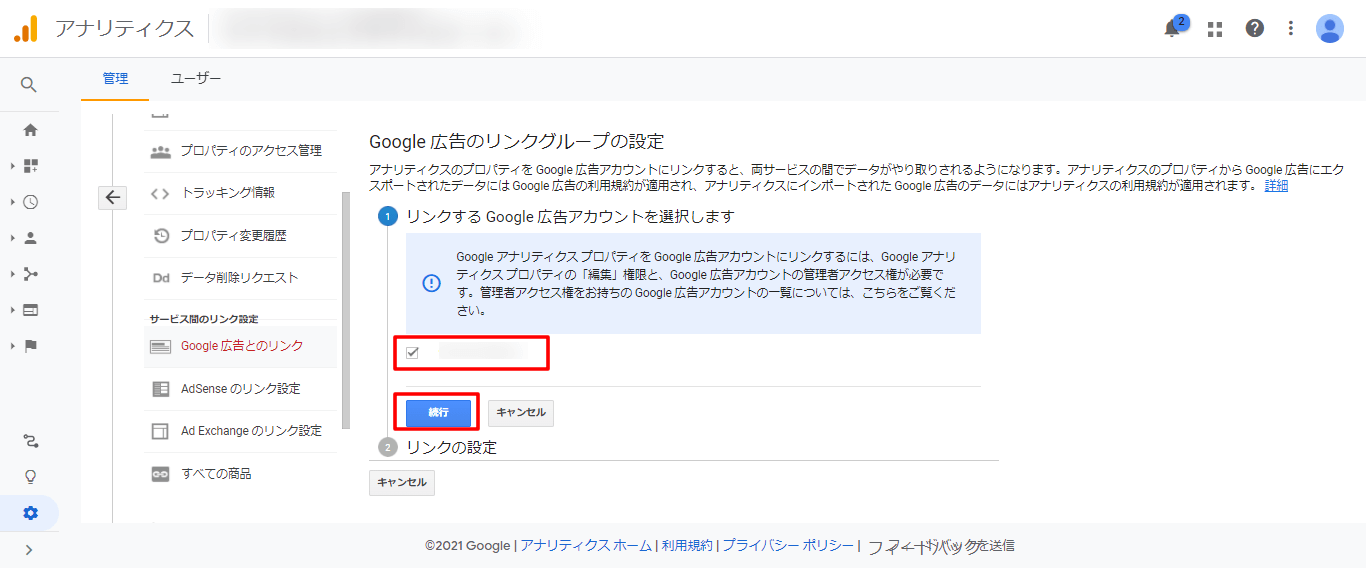Open the Google apps grid
The width and height of the screenshot is (1366, 568).
(x=1215, y=29)
